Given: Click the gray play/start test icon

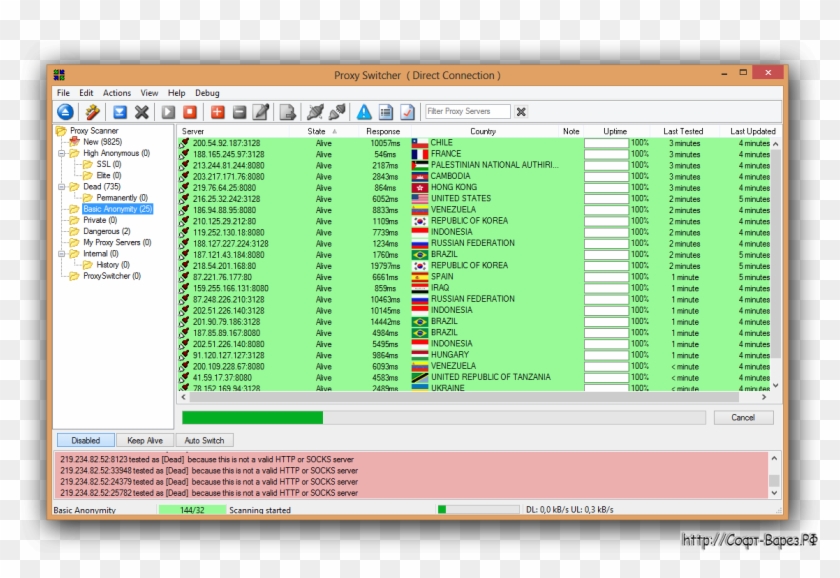Looking at the screenshot, I should (168, 112).
